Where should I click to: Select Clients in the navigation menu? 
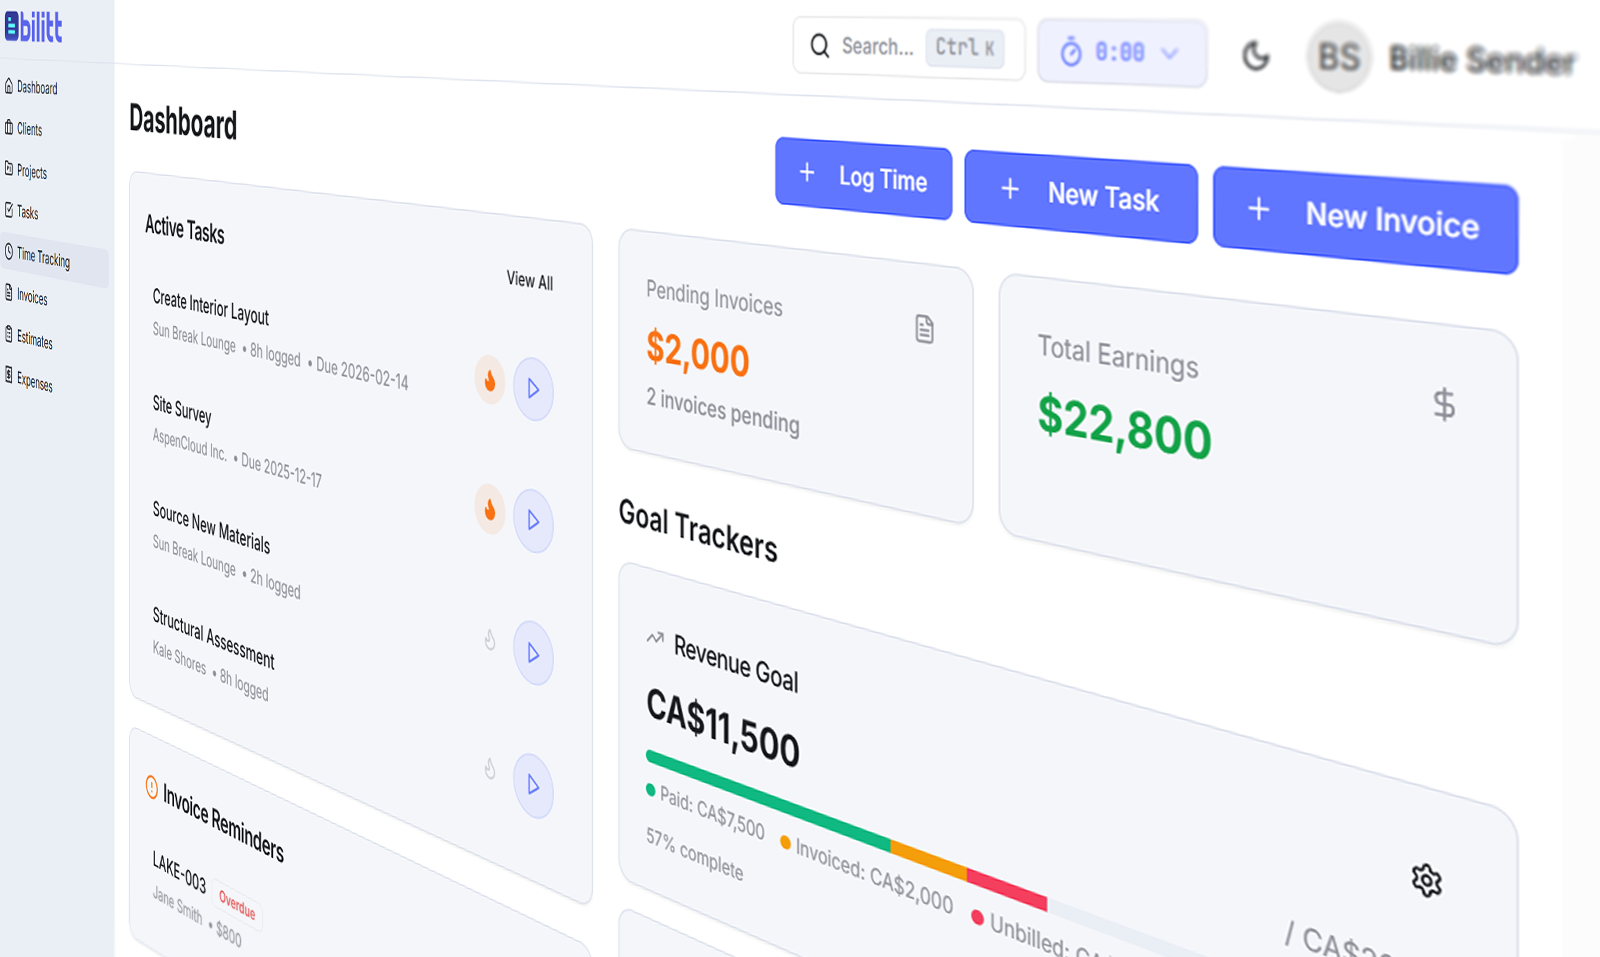28,129
